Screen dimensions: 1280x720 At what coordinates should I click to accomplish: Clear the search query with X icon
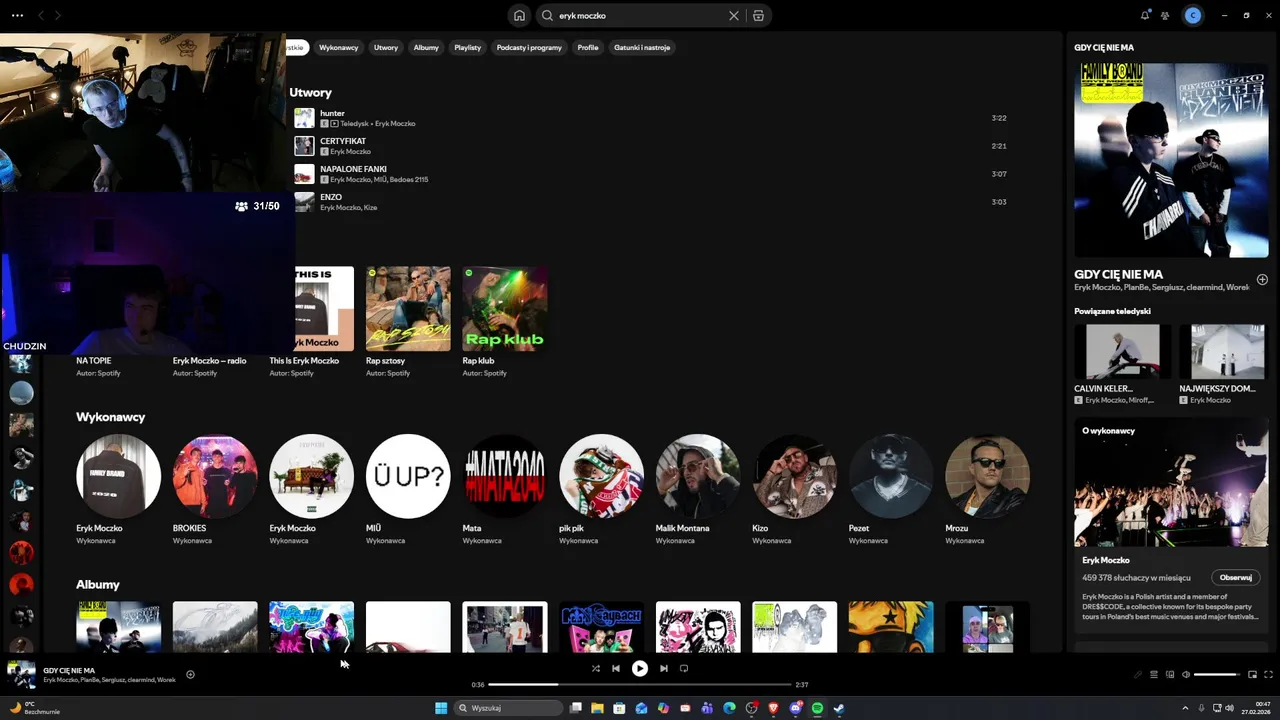point(734,16)
